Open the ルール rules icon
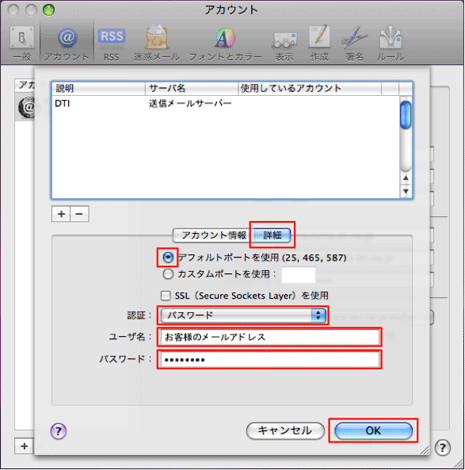Screen dimensions: 465x470 390,44
